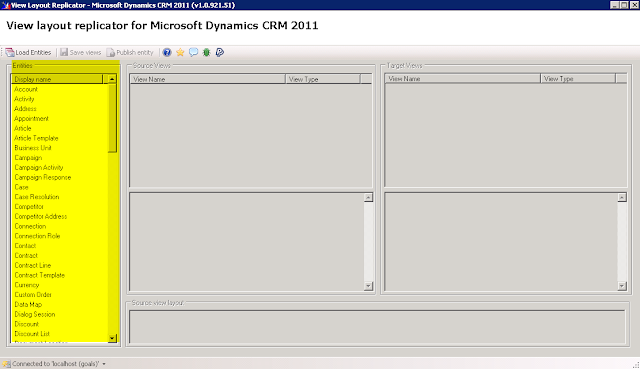Click the Save views toolbar button
The image size is (640, 369).
tap(80, 53)
